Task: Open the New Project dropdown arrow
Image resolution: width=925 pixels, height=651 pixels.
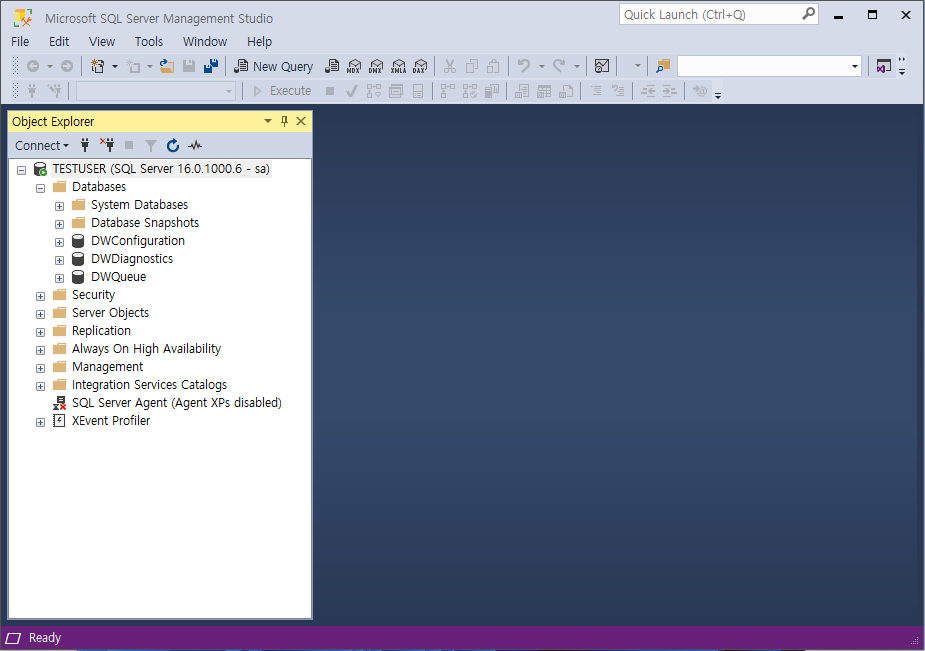Action: (x=115, y=67)
